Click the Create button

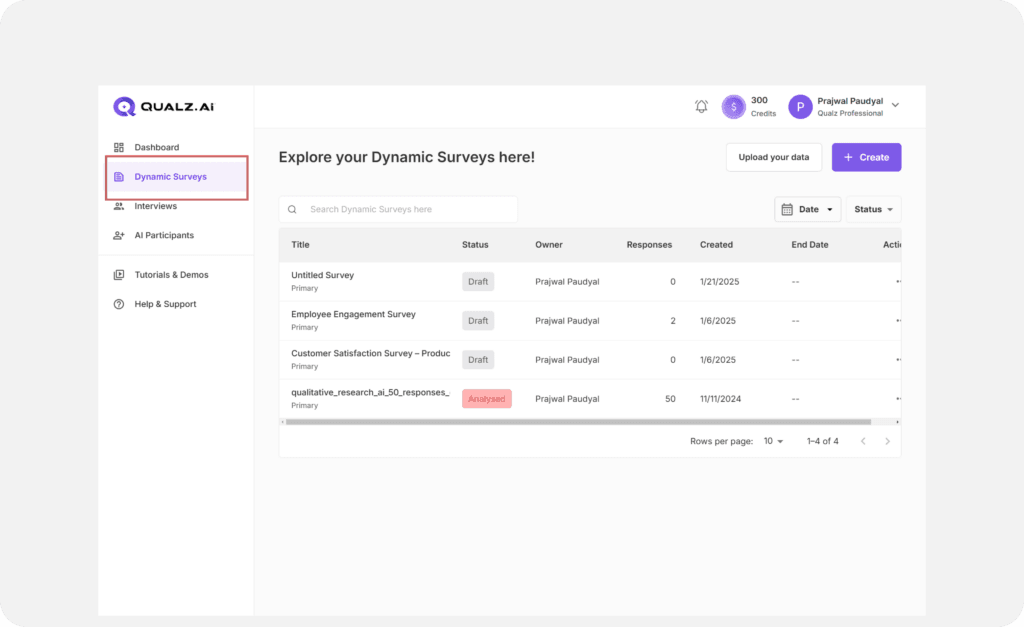coord(866,157)
